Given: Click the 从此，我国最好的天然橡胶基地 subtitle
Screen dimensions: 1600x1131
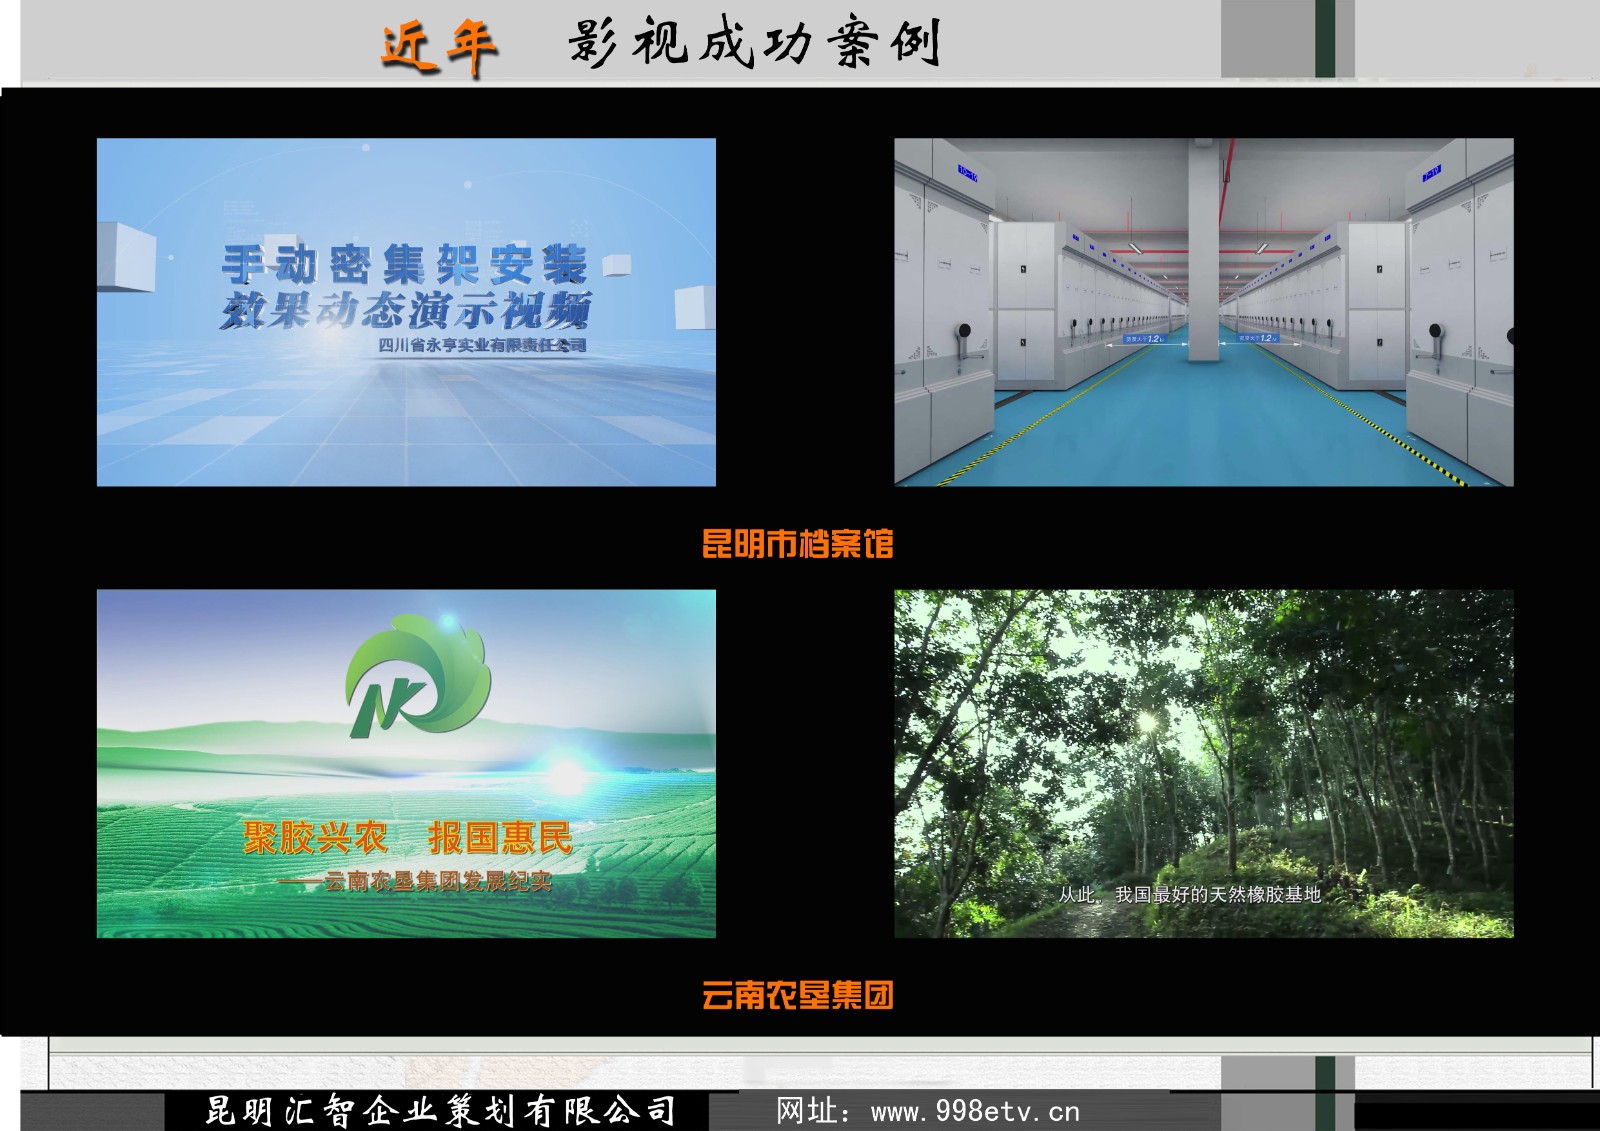Looking at the screenshot, I should tap(1190, 895).
